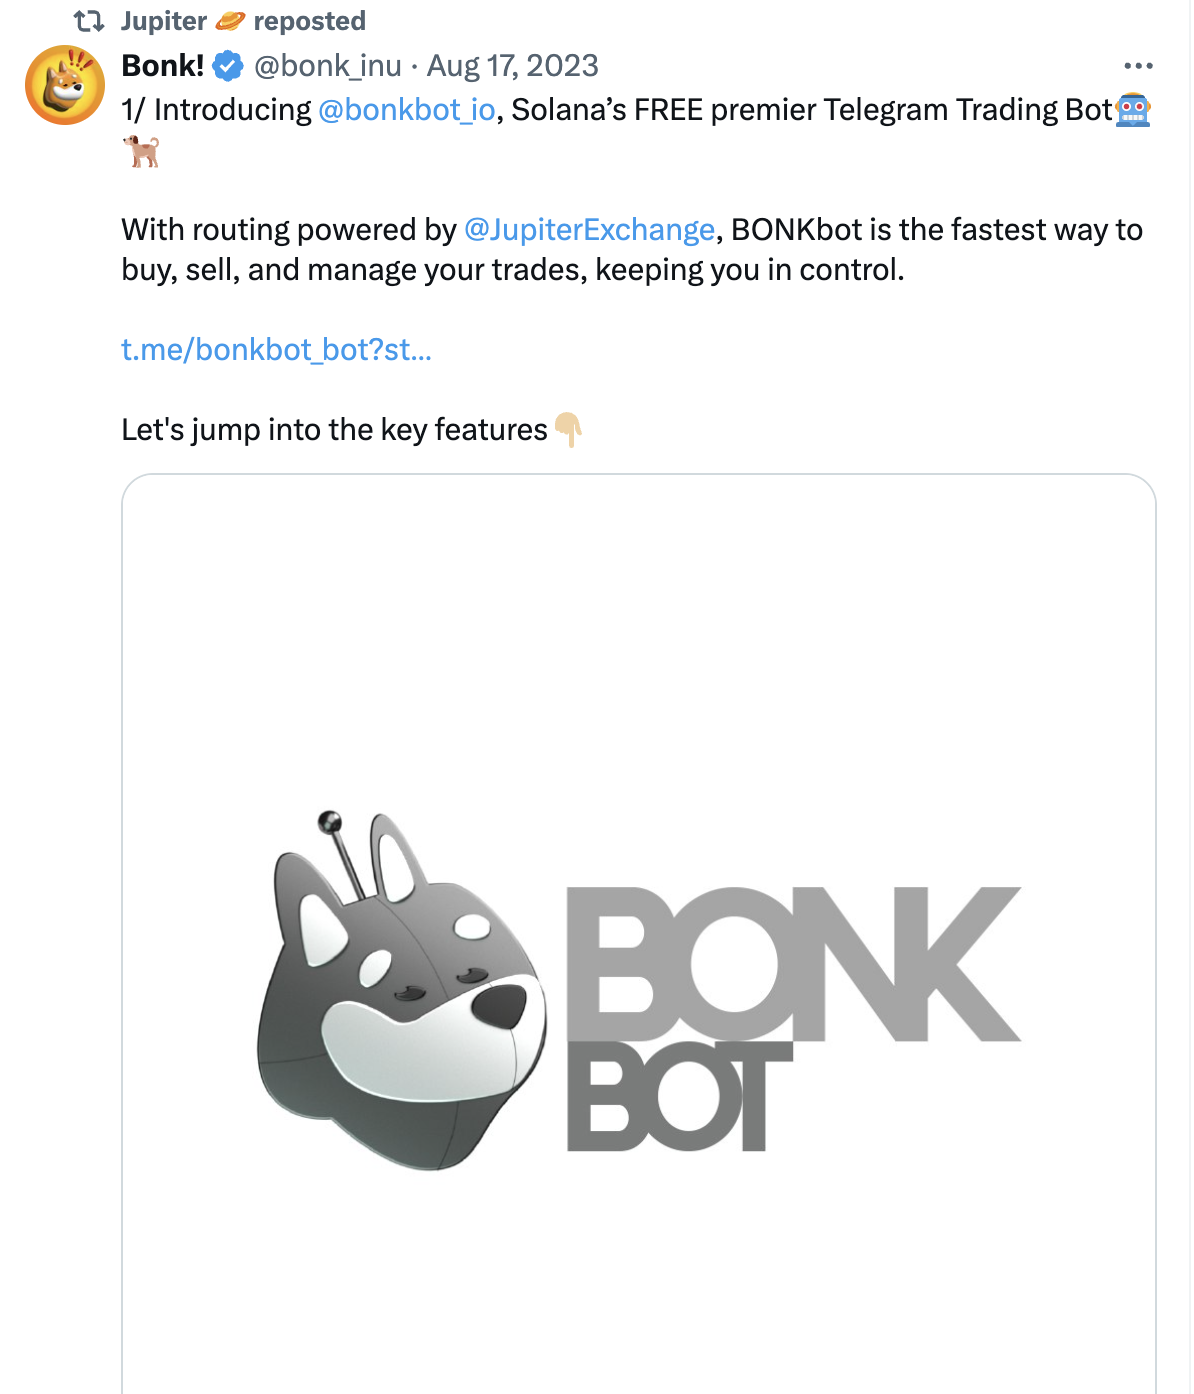Screen dimensions: 1194x1394
Task: Open the Bonk! profile avatar
Action: coord(65,85)
